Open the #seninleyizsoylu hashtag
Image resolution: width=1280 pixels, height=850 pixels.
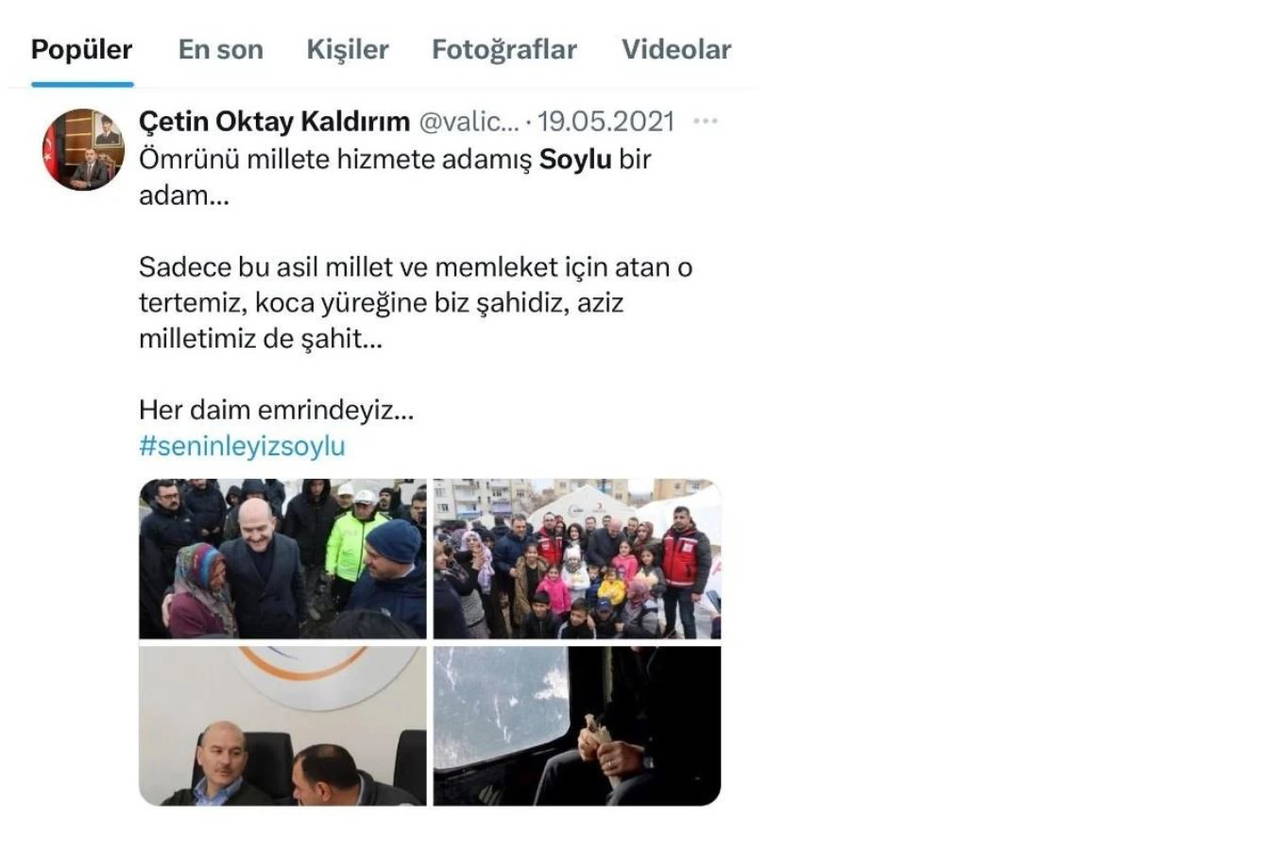click(242, 446)
